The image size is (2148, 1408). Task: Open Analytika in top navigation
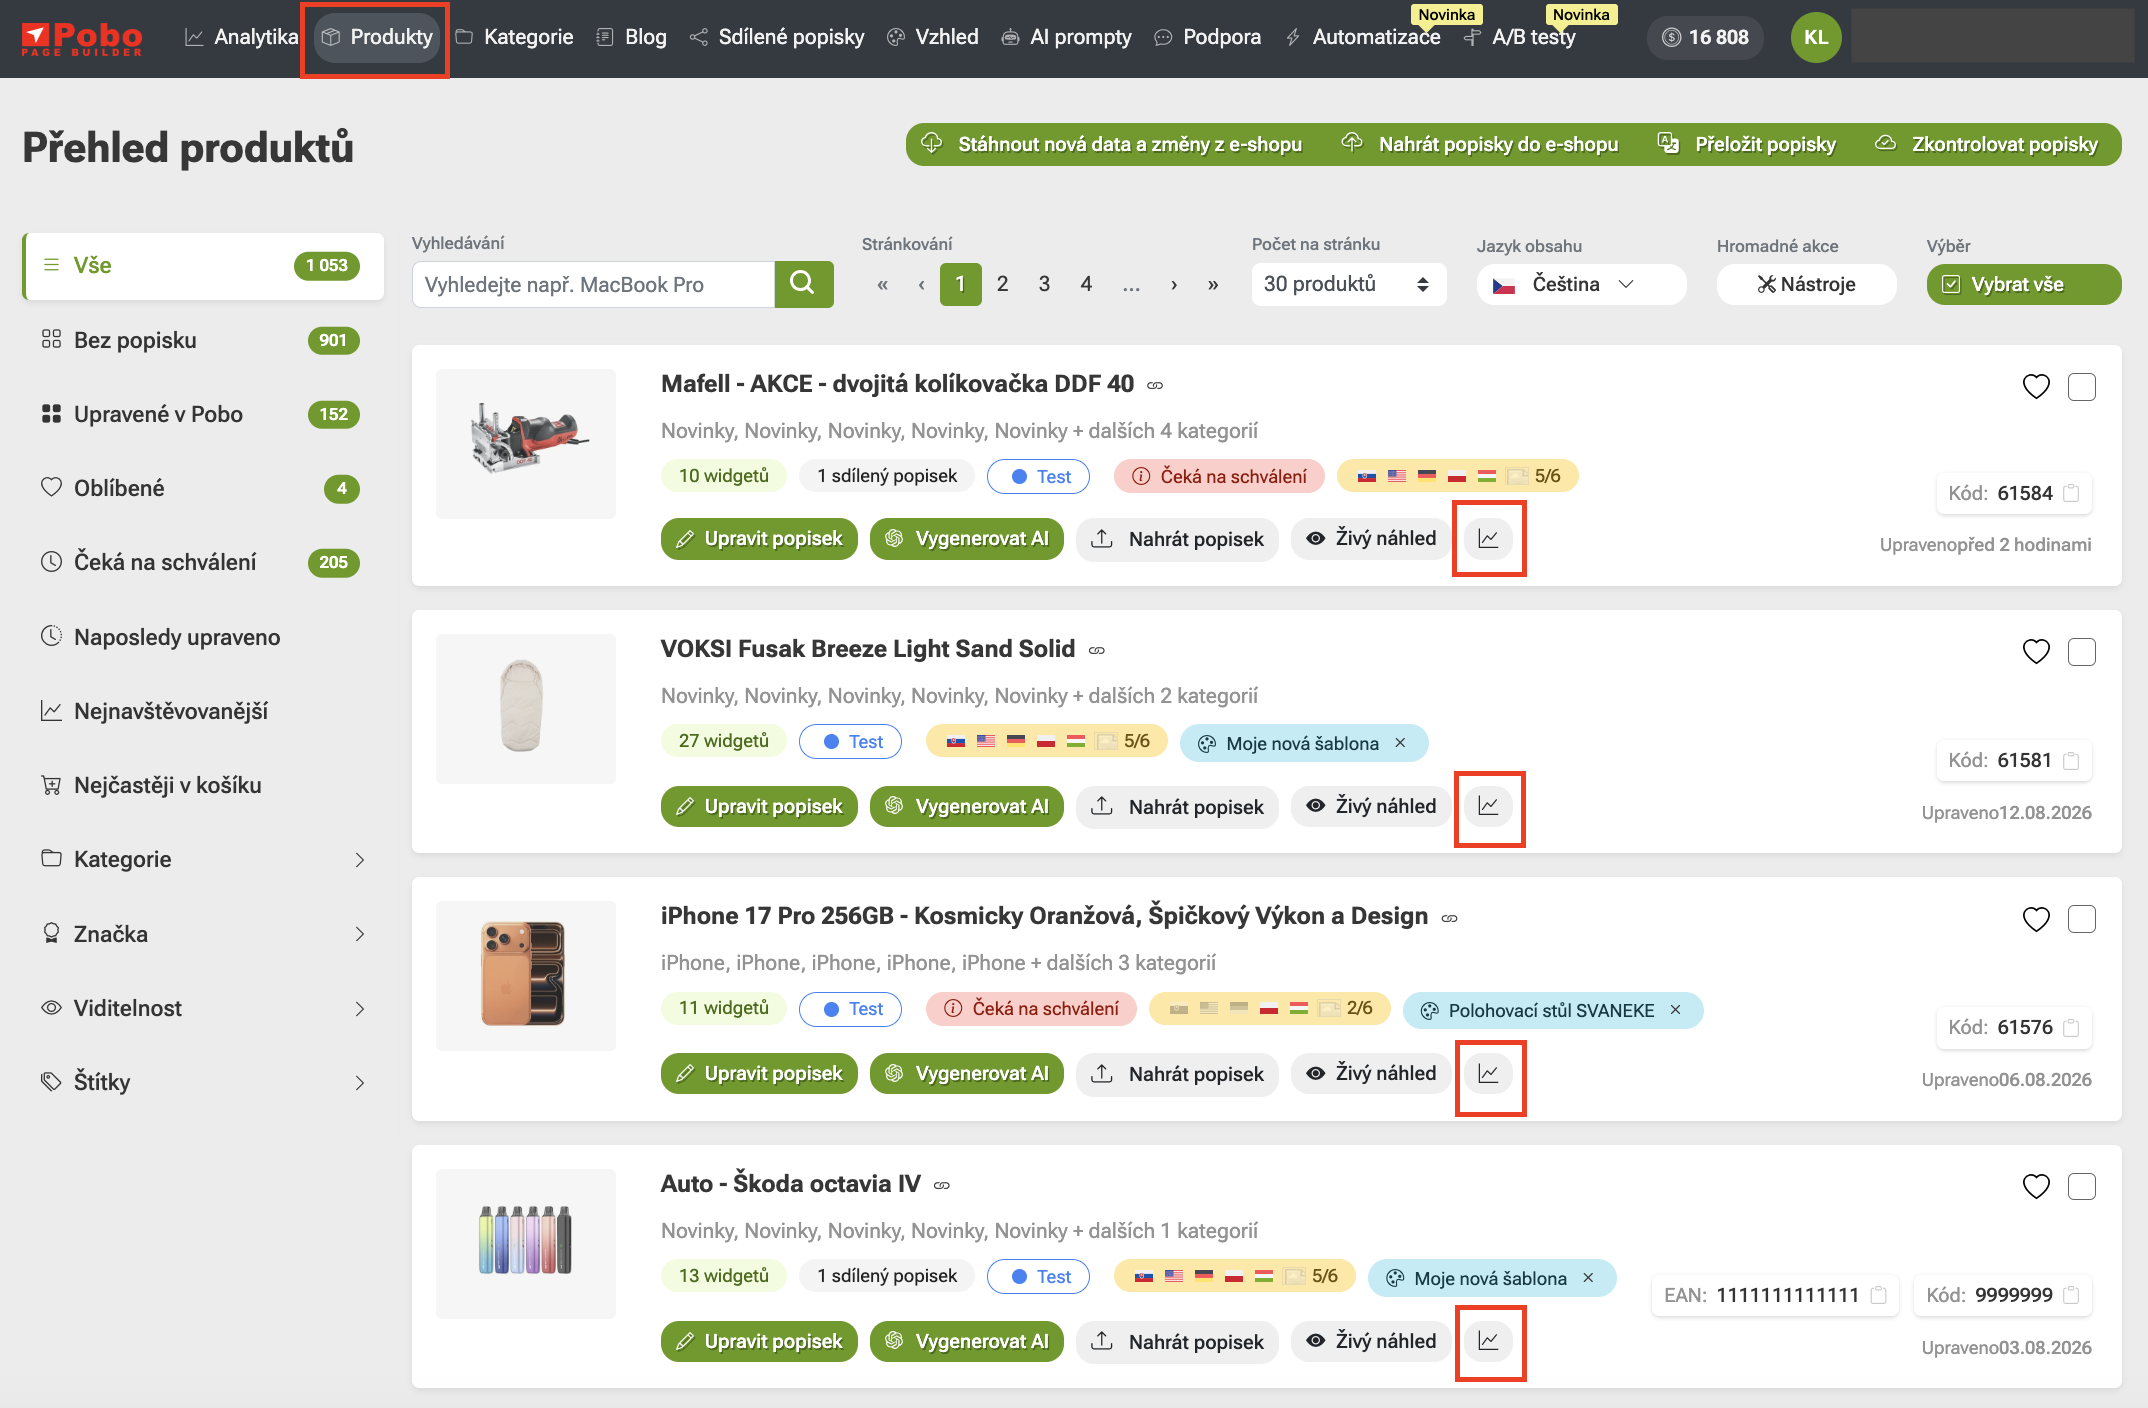tap(241, 37)
